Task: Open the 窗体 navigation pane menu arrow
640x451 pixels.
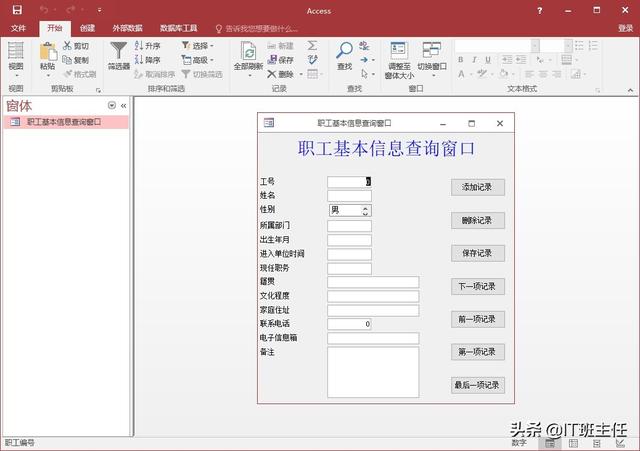Action: coord(112,105)
